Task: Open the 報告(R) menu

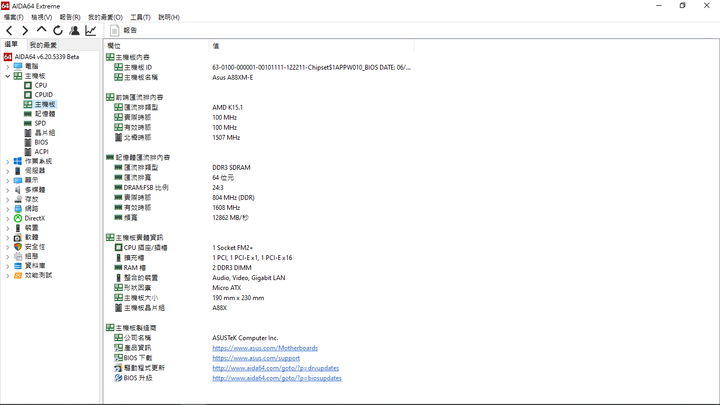Action: (70, 17)
